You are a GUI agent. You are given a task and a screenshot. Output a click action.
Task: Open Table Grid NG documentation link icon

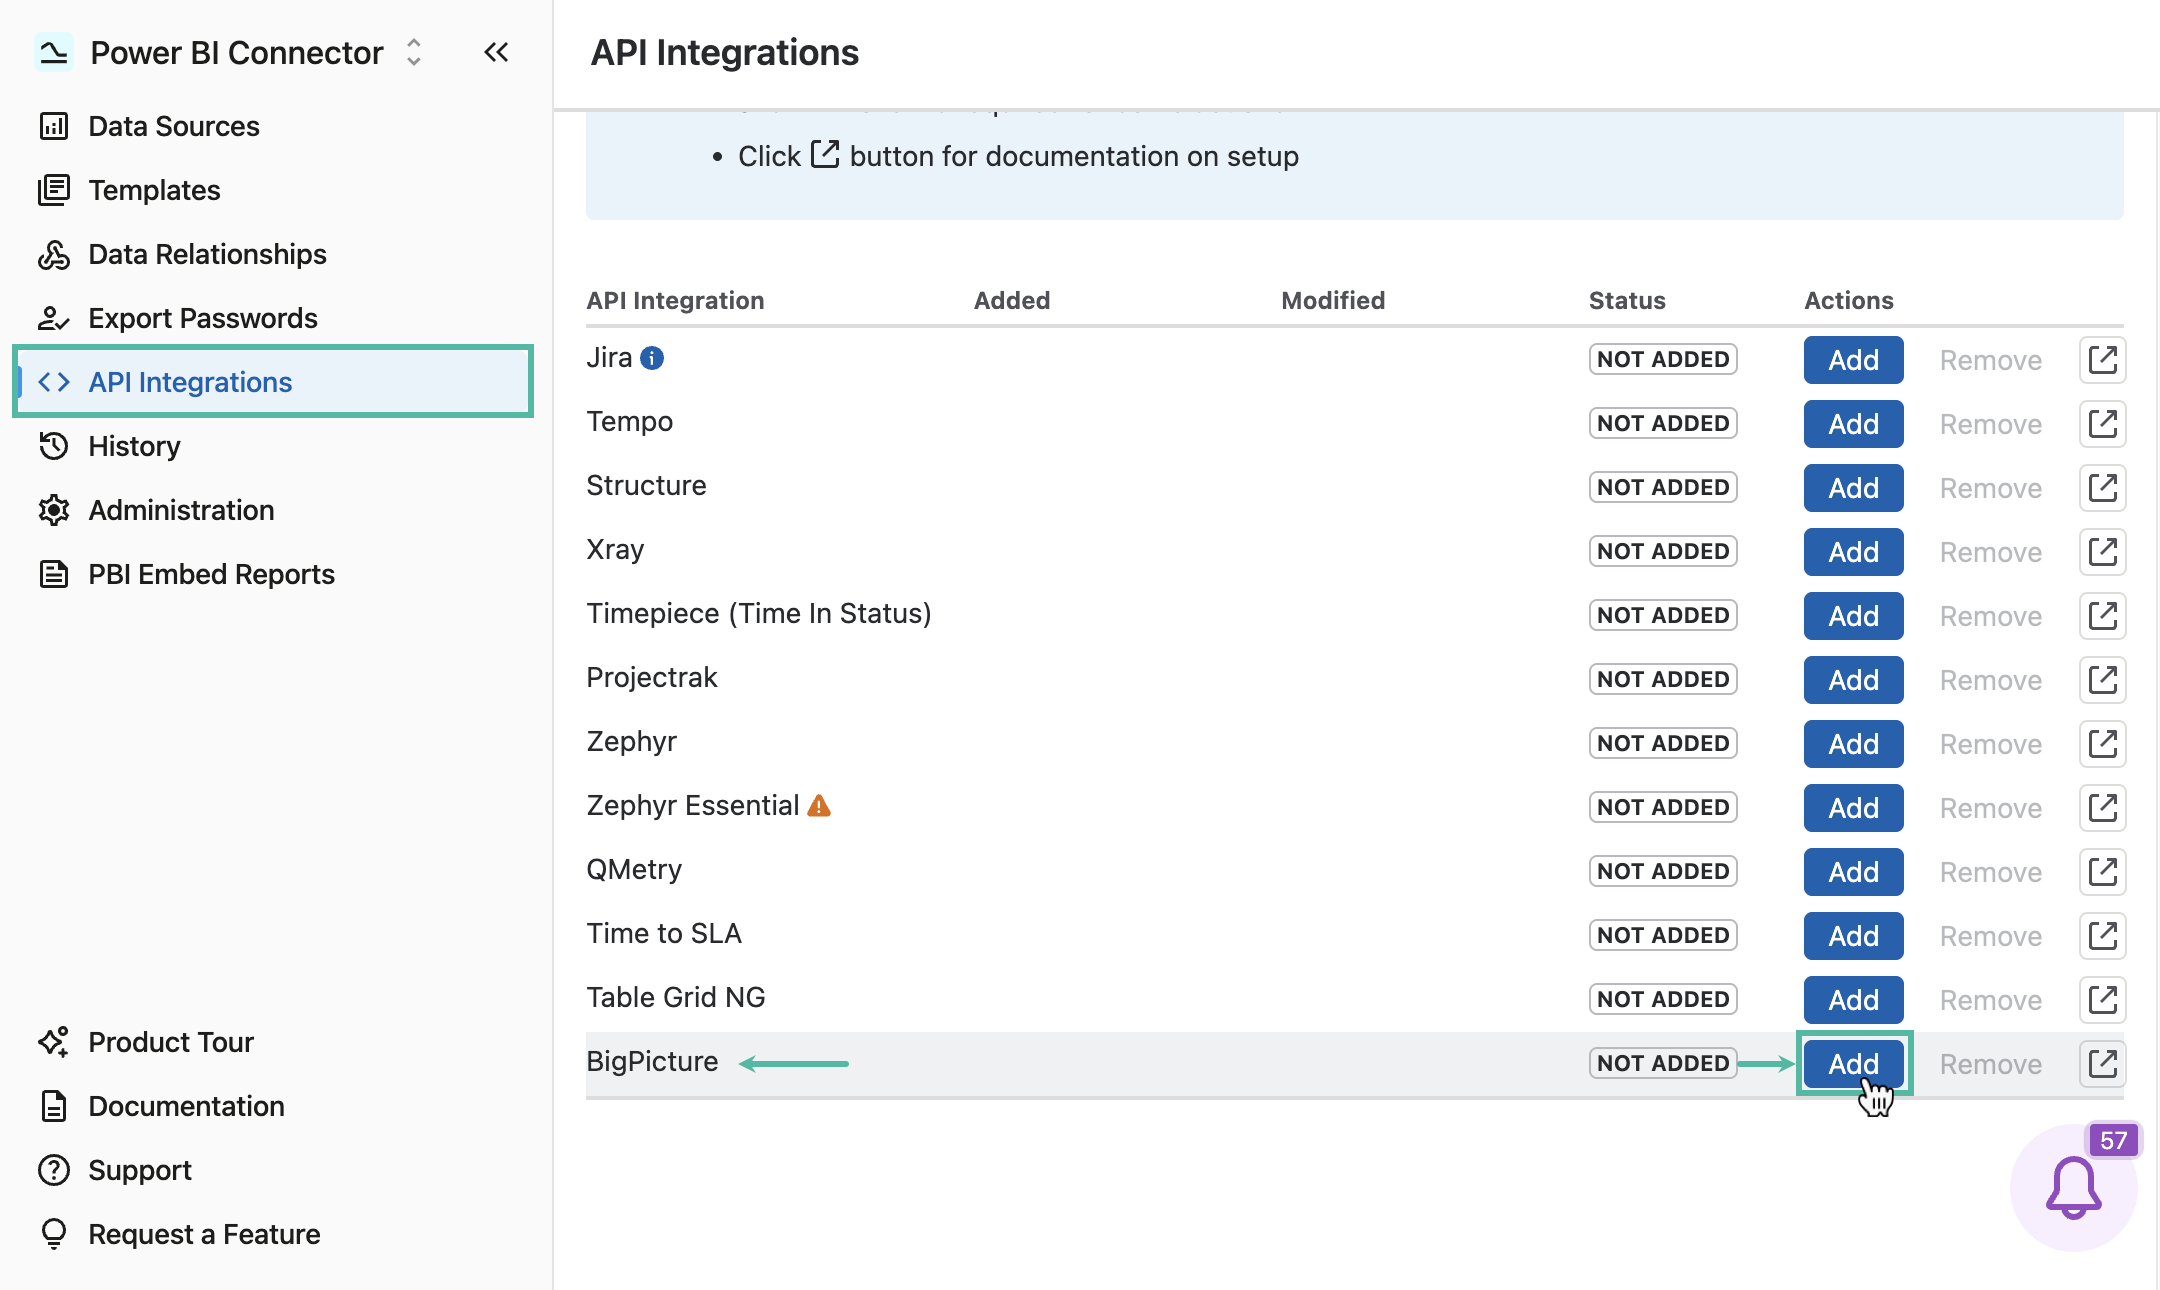[2102, 1000]
